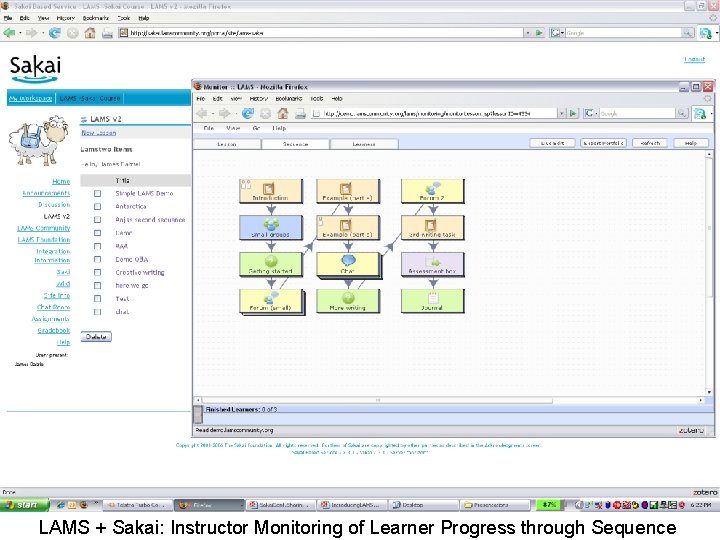Screen dimensions: 720x540
Task: Click the Windows Start button
Action: coord(25,505)
